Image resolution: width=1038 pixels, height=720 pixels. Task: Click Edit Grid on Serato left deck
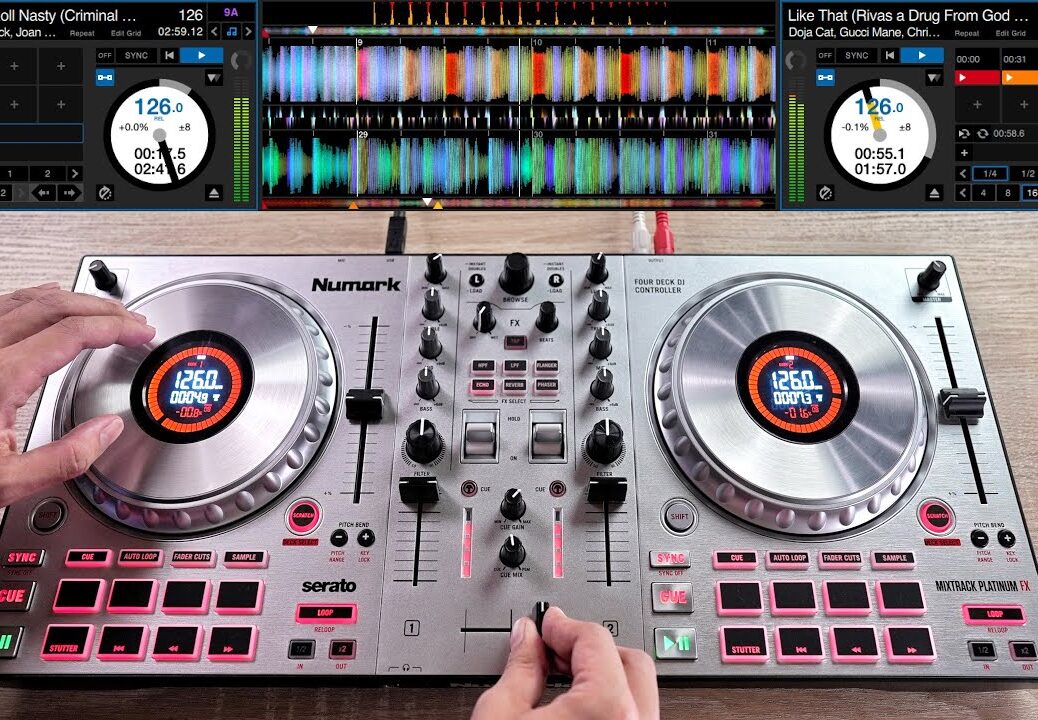coord(126,33)
